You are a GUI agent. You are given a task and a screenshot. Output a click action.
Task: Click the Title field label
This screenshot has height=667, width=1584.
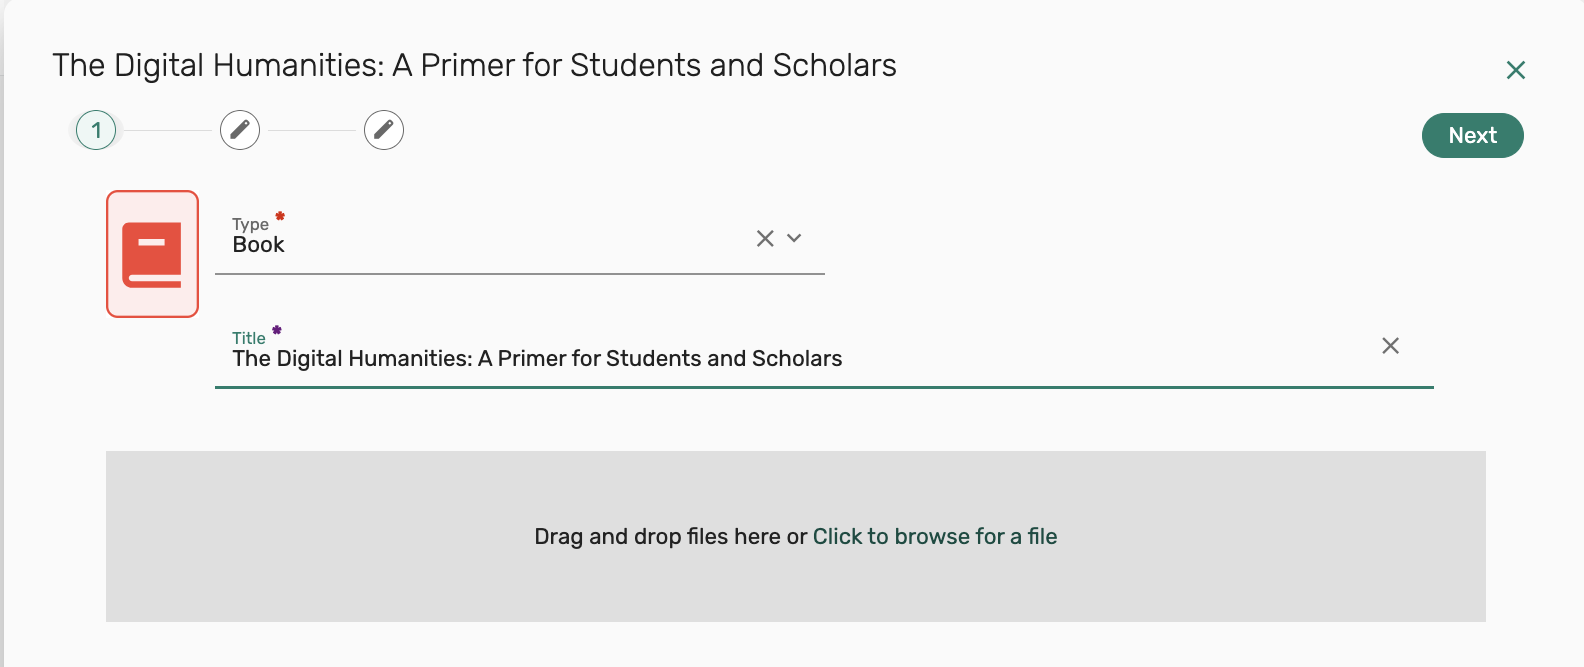pyautogui.click(x=249, y=338)
